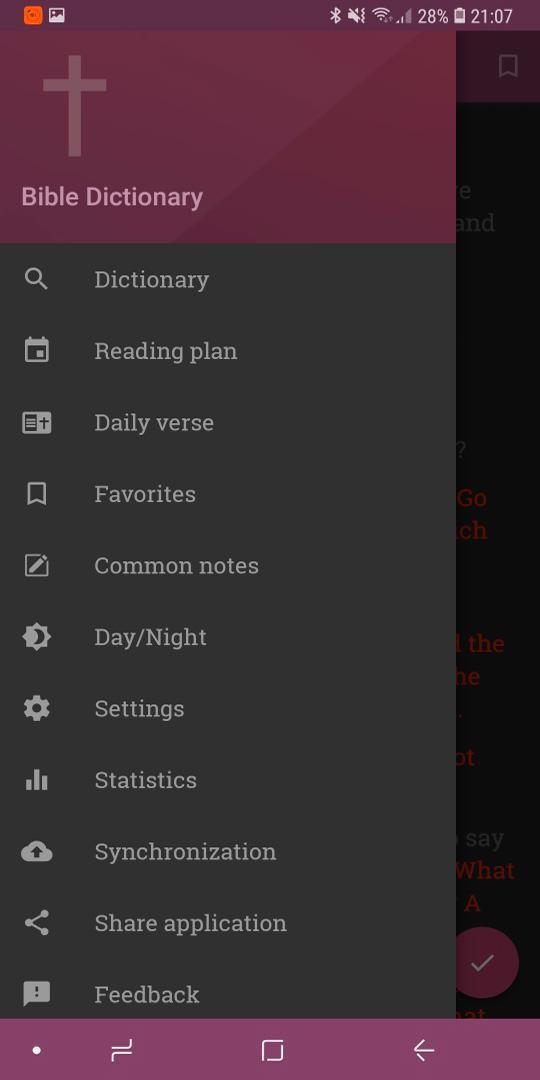Tap the cloud upload Synchronization icon
Image resolution: width=540 pixels, height=1080 pixels.
[x=37, y=852]
